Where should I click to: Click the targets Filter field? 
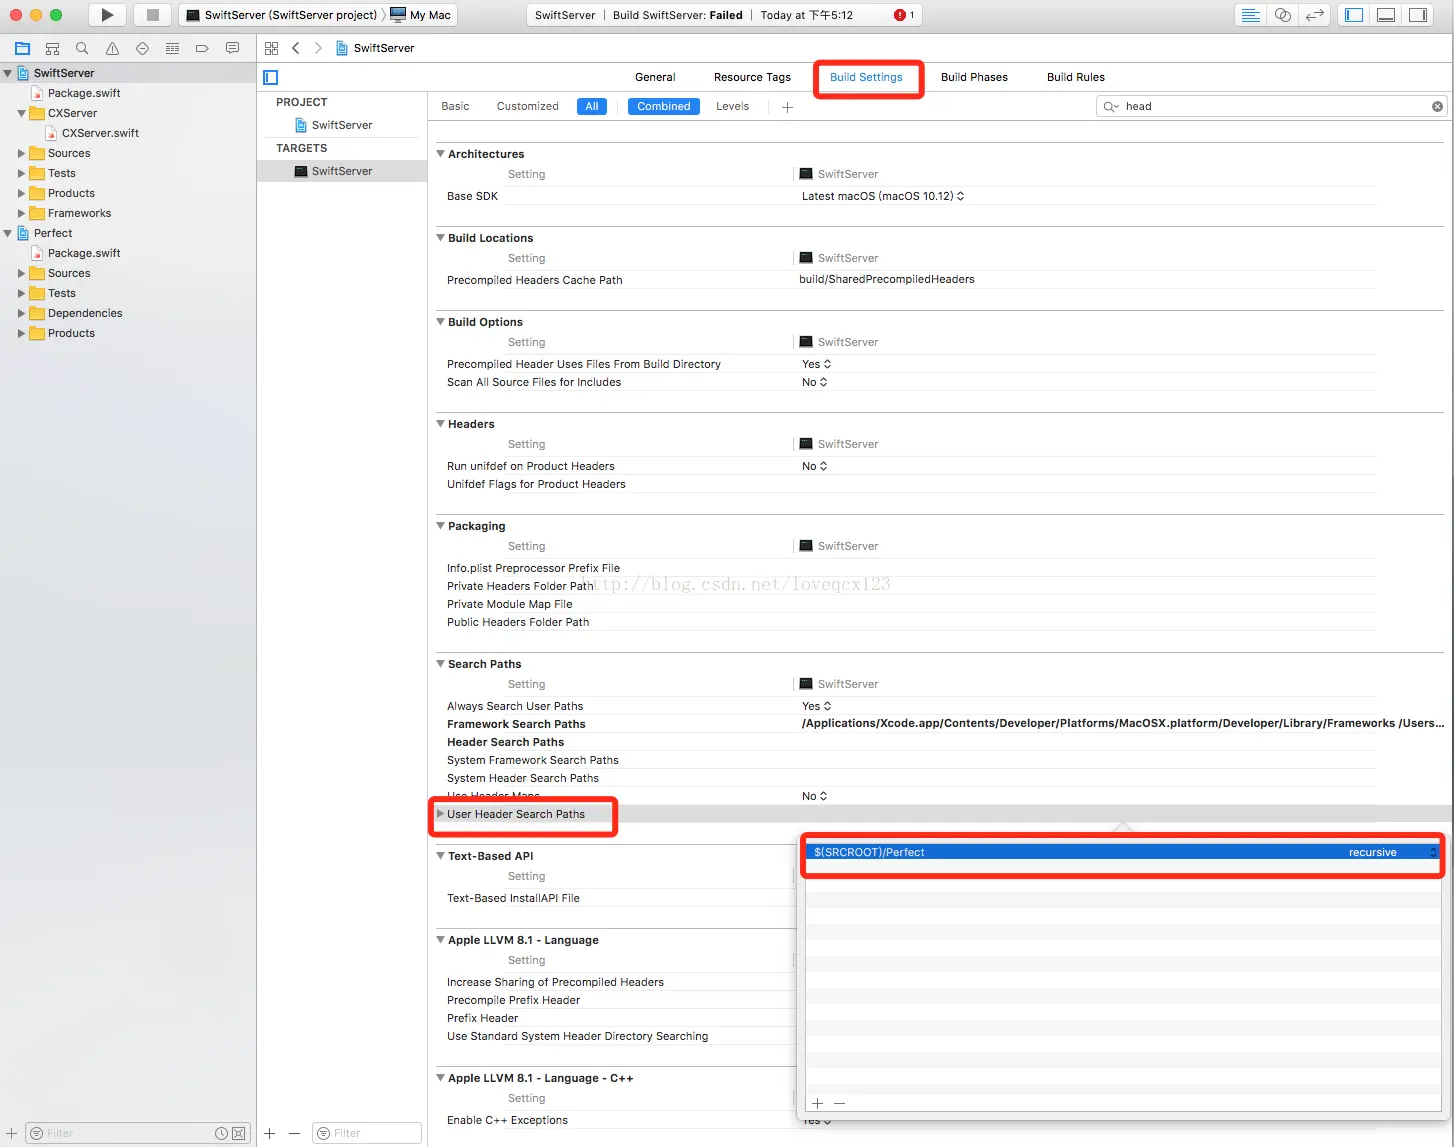(367, 1133)
